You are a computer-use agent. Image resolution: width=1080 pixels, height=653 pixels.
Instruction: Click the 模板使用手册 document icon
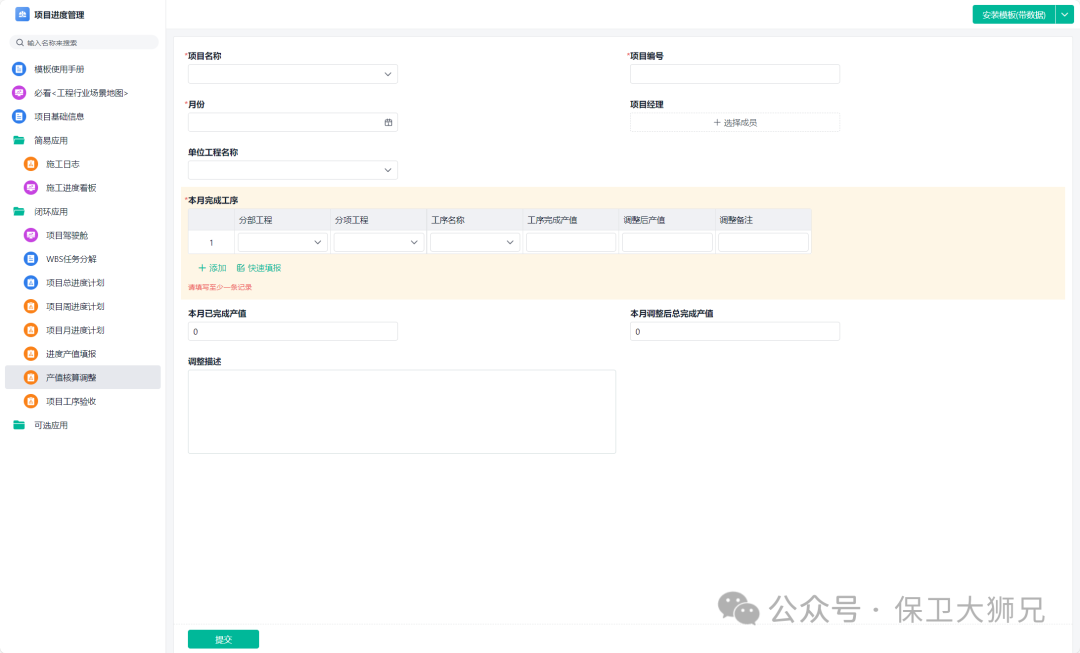pos(19,69)
